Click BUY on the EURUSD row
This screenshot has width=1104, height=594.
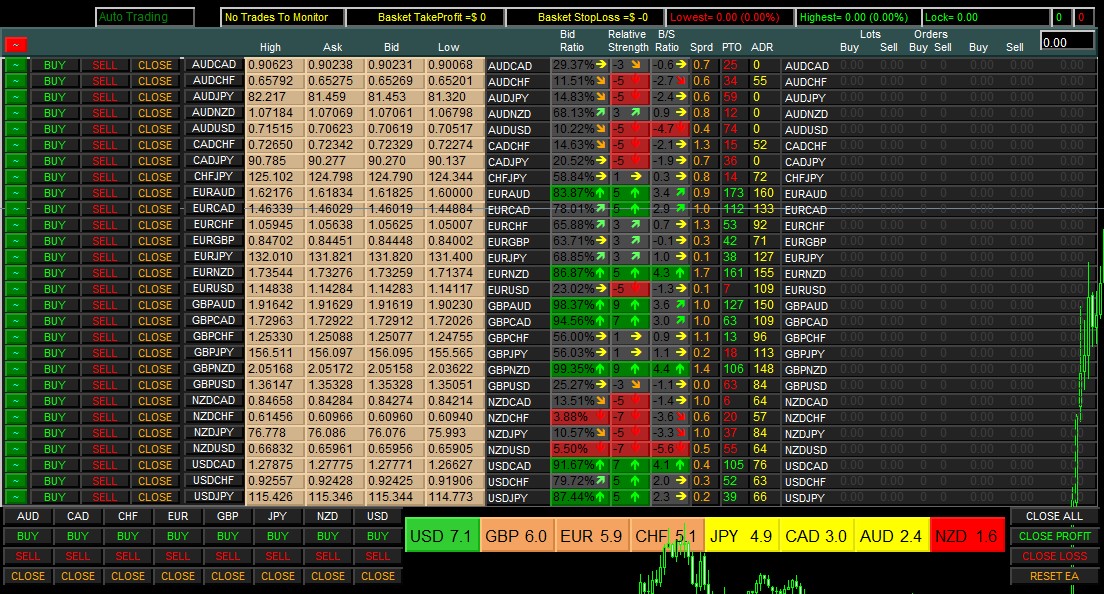pyautogui.click(x=54, y=289)
